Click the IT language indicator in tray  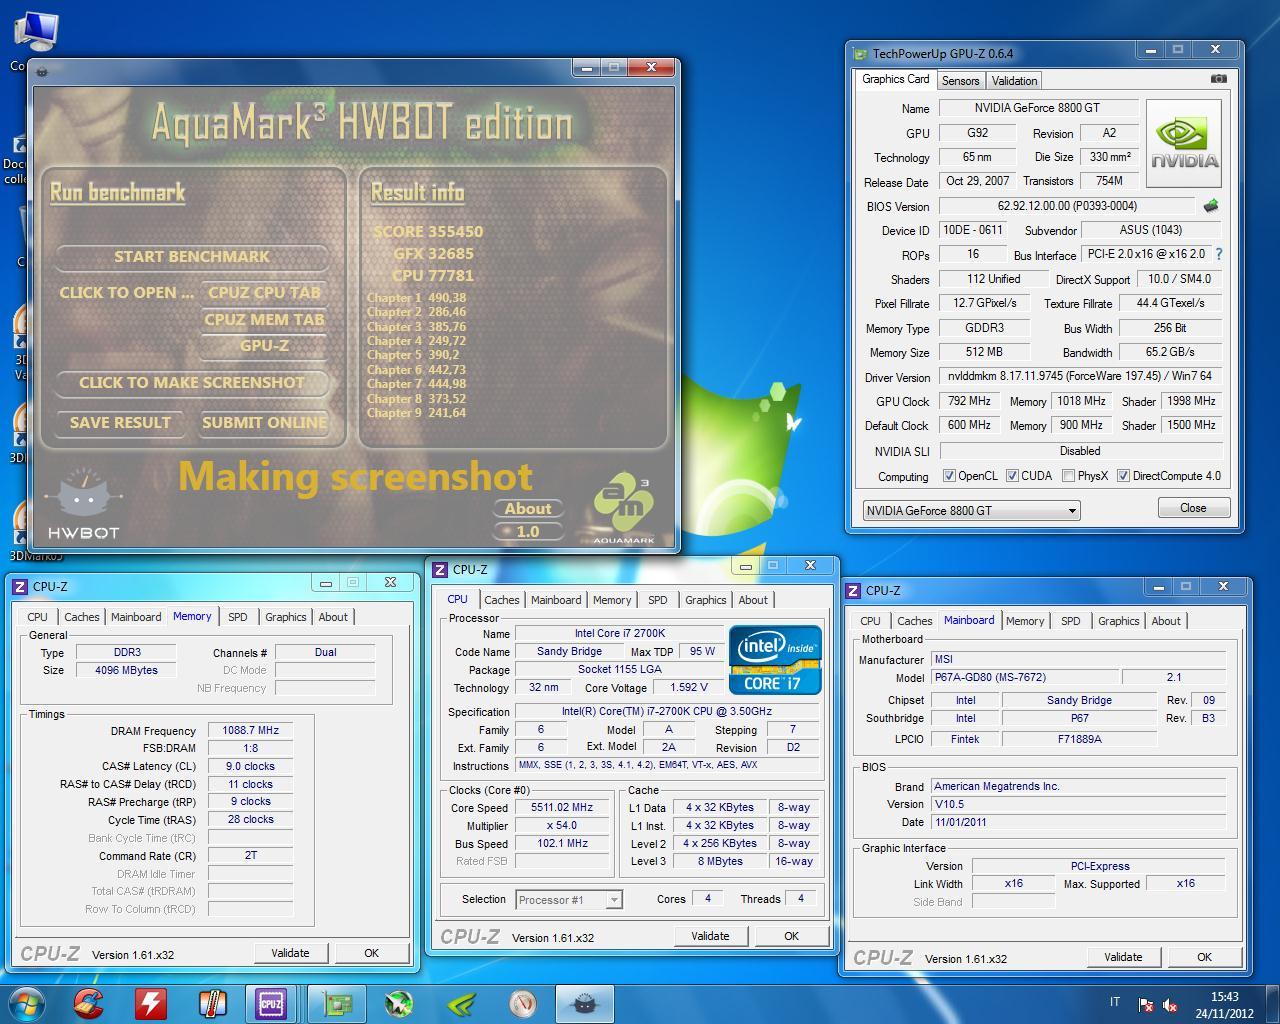click(1115, 1002)
